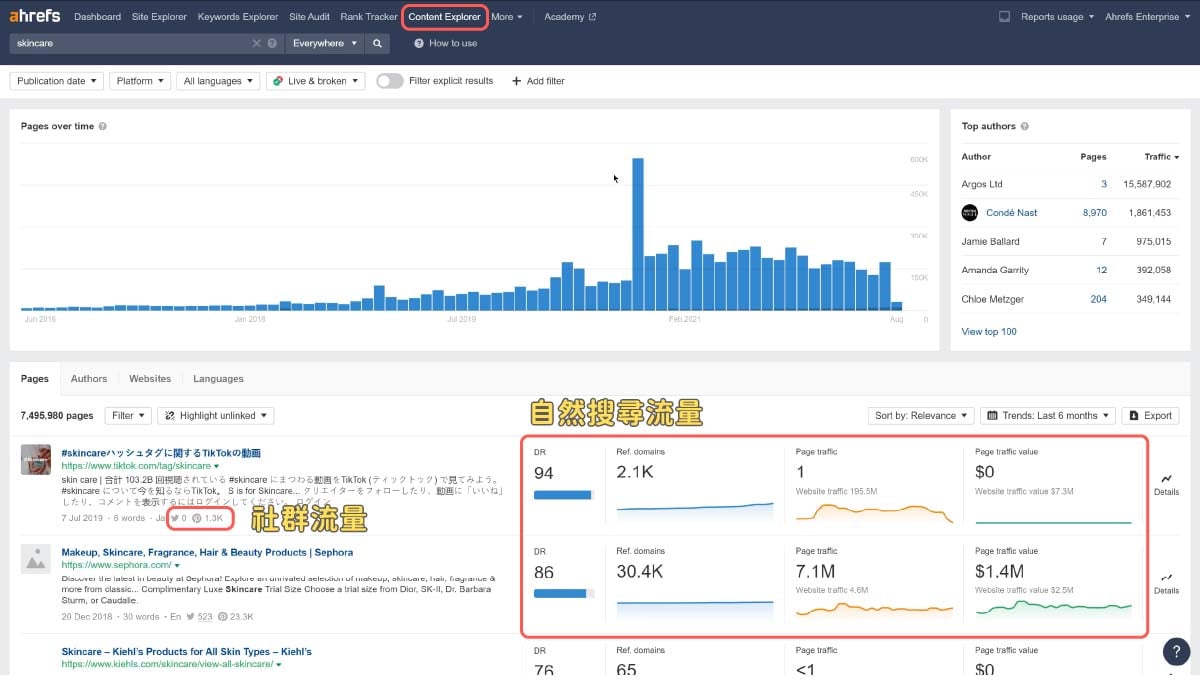This screenshot has width=1200, height=680.
Task: Open Rank Tracker
Action: pyautogui.click(x=368, y=16)
